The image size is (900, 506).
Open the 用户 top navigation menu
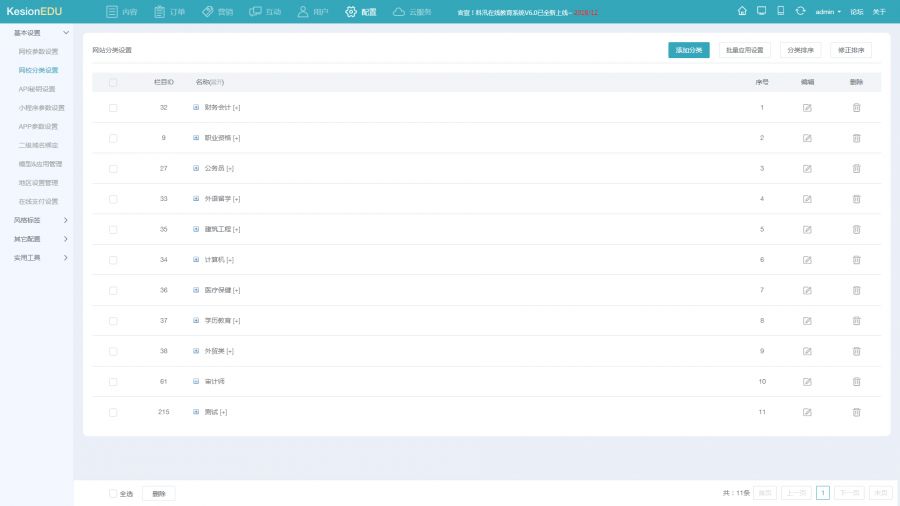click(x=313, y=11)
